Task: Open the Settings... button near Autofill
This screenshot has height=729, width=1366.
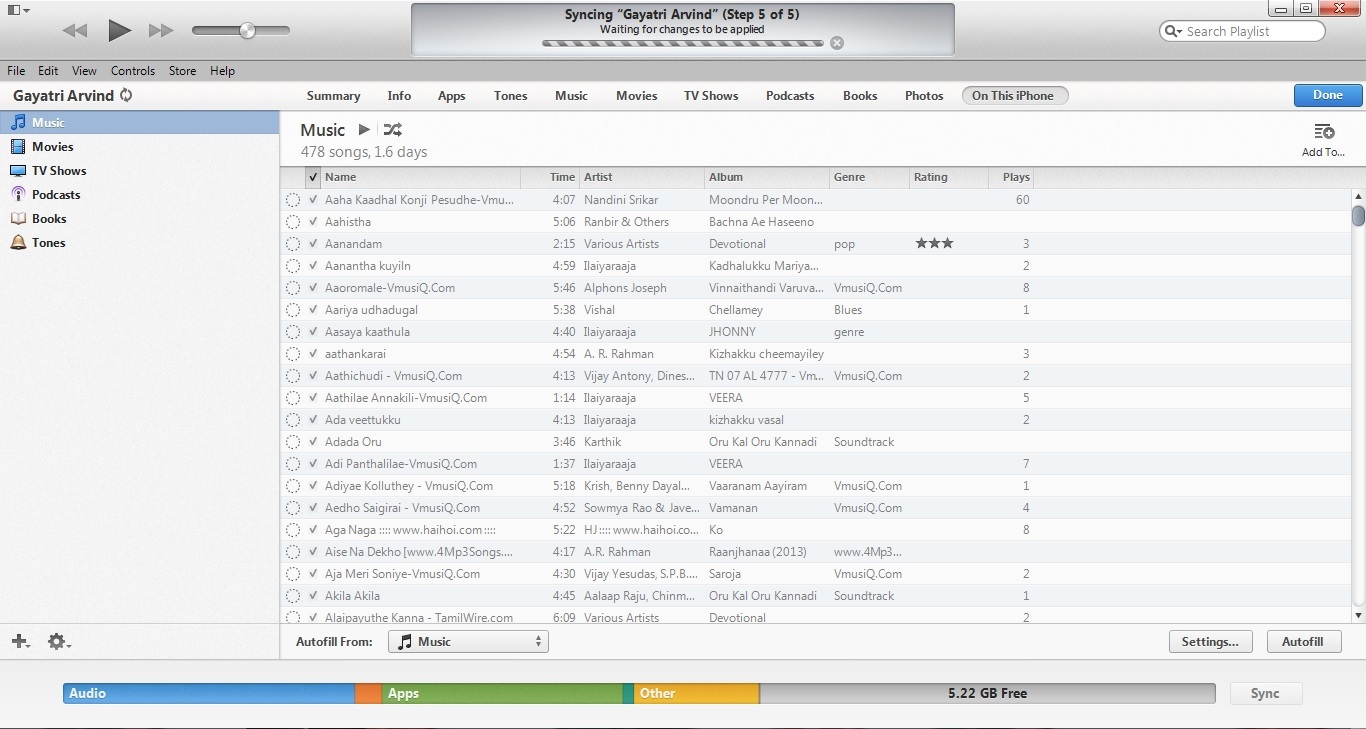Action: coord(1210,642)
